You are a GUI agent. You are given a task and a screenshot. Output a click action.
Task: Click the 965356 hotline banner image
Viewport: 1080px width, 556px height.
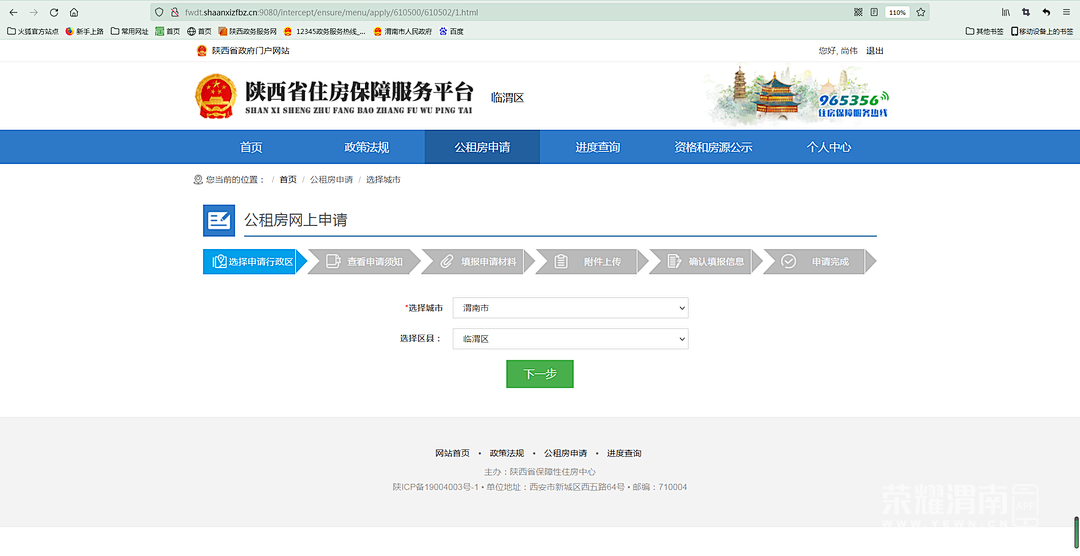(x=797, y=94)
